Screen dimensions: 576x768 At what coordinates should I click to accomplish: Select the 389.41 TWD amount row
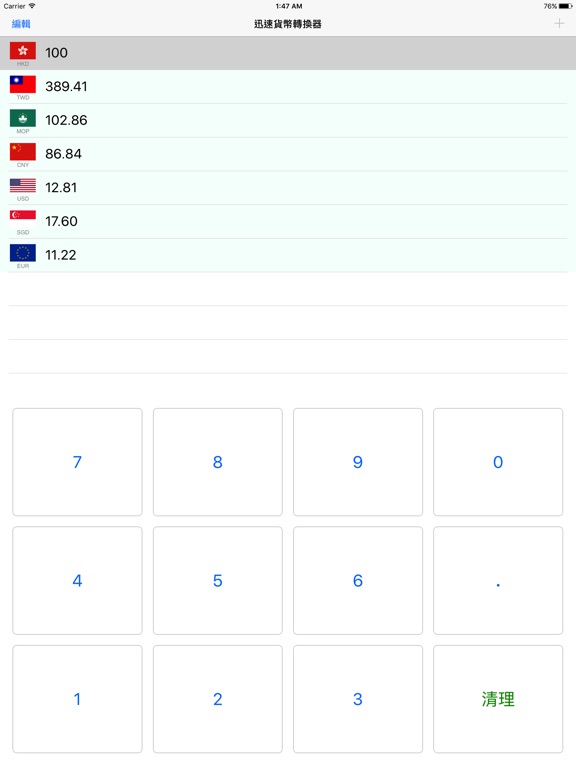click(288, 87)
